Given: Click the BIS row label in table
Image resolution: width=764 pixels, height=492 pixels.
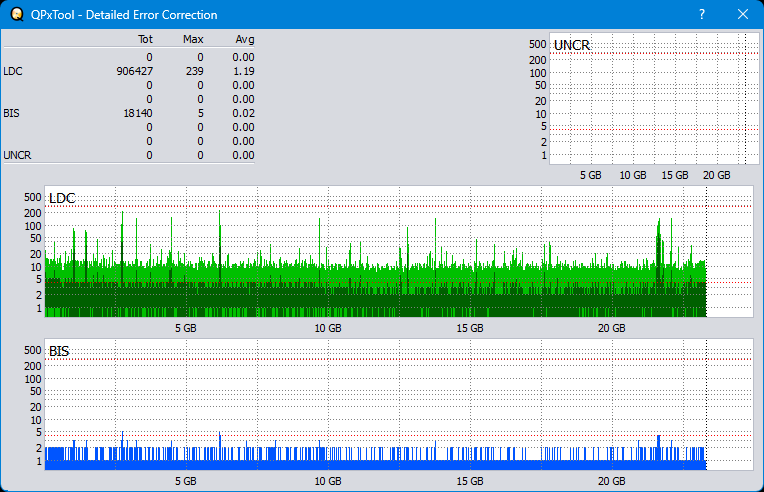Looking at the screenshot, I should pos(11,114).
